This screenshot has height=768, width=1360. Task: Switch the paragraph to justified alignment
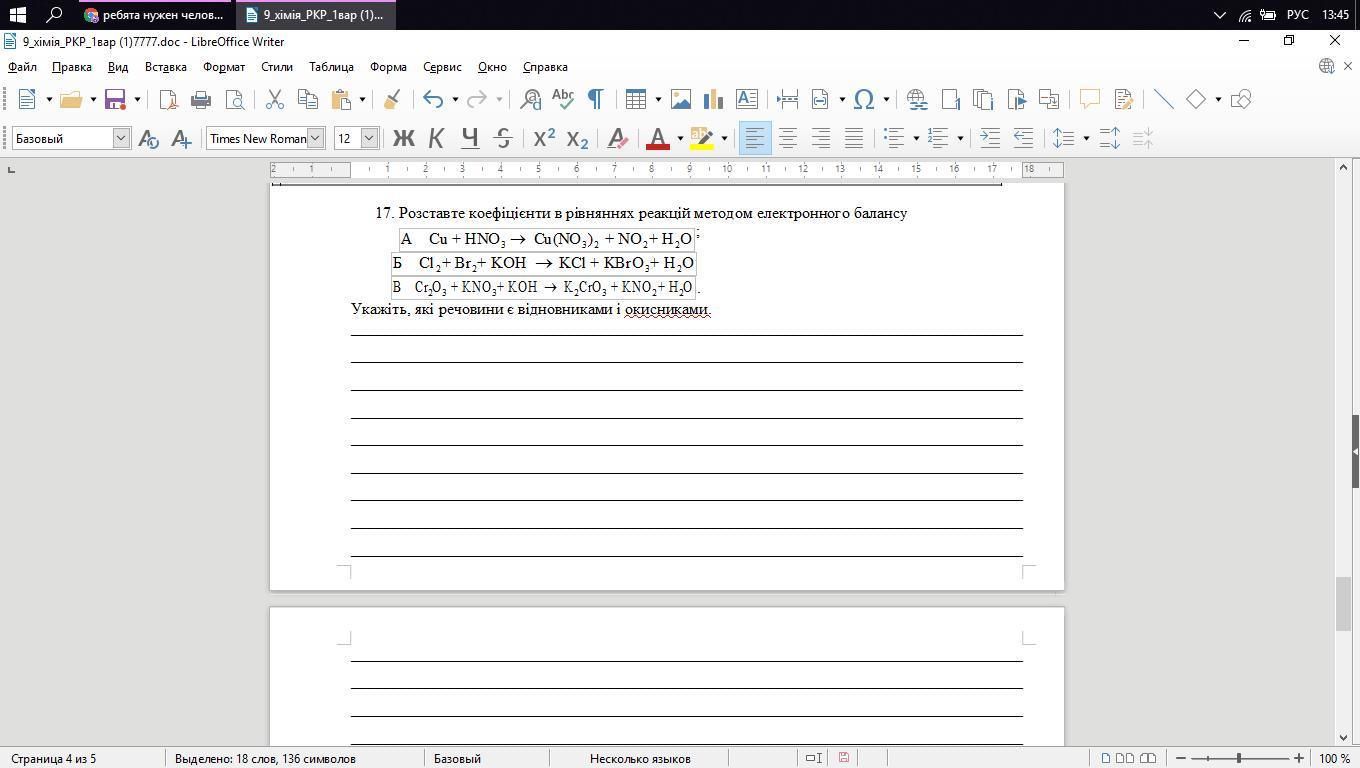tap(854, 138)
